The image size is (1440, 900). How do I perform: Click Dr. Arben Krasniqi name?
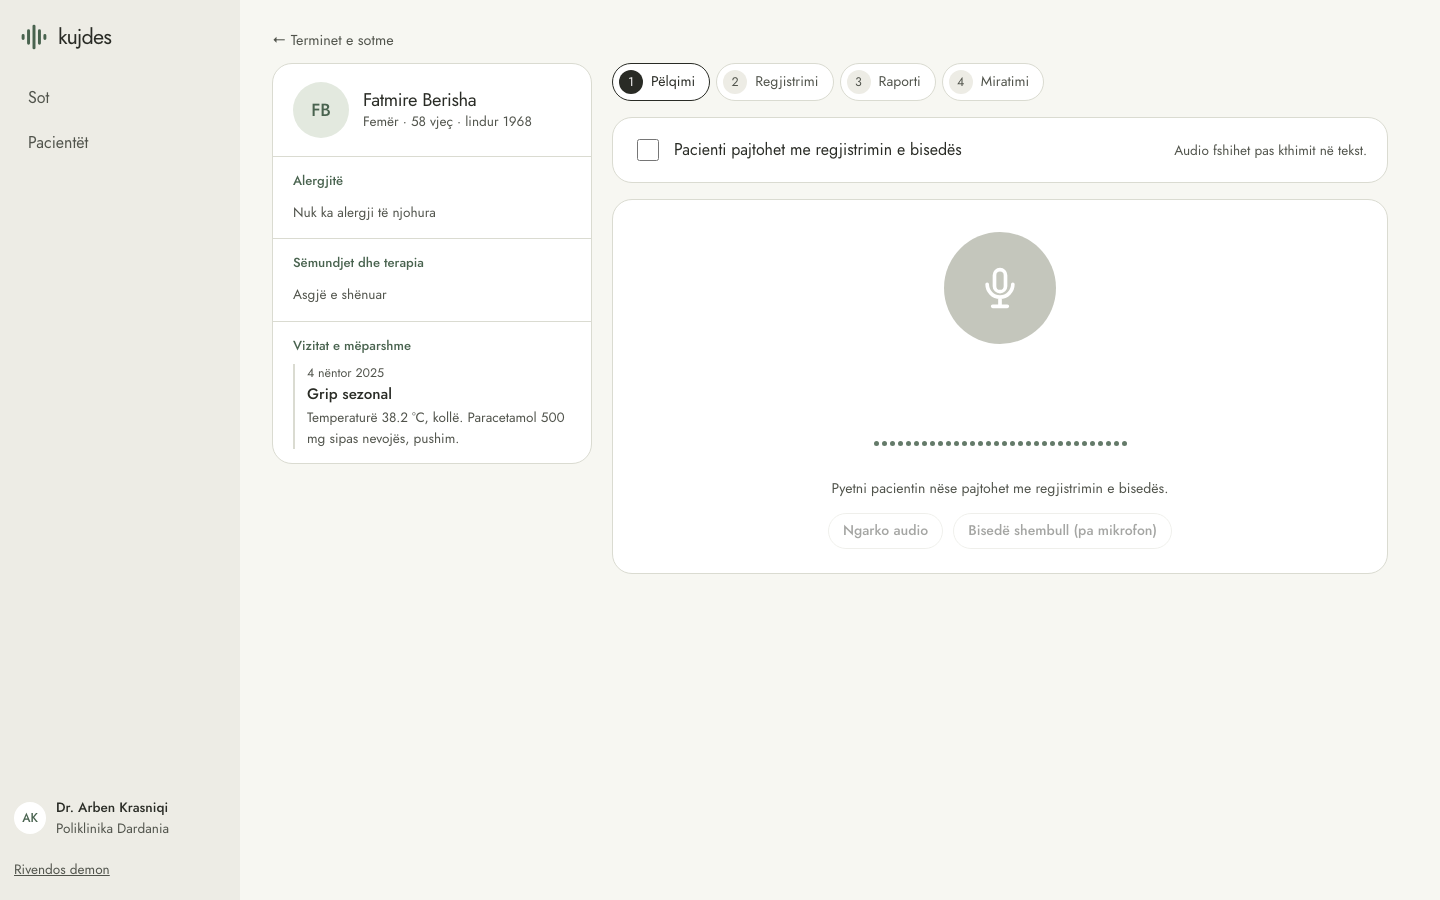click(x=112, y=807)
